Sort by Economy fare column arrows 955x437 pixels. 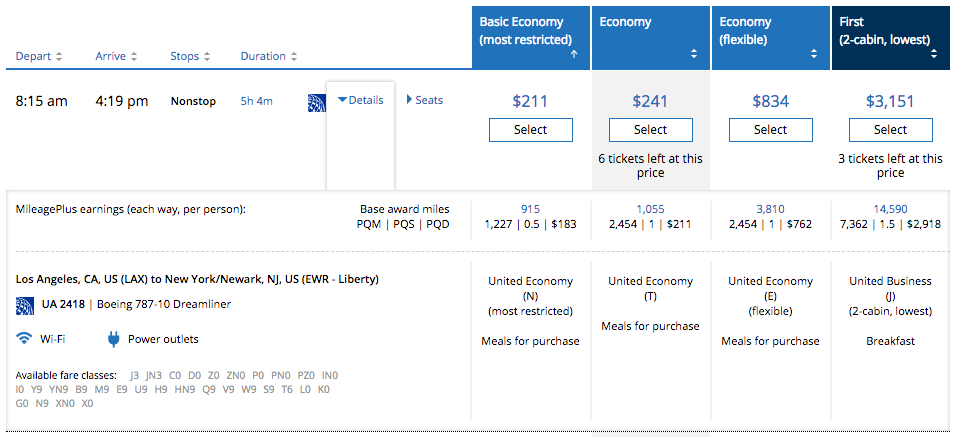[x=693, y=55]
